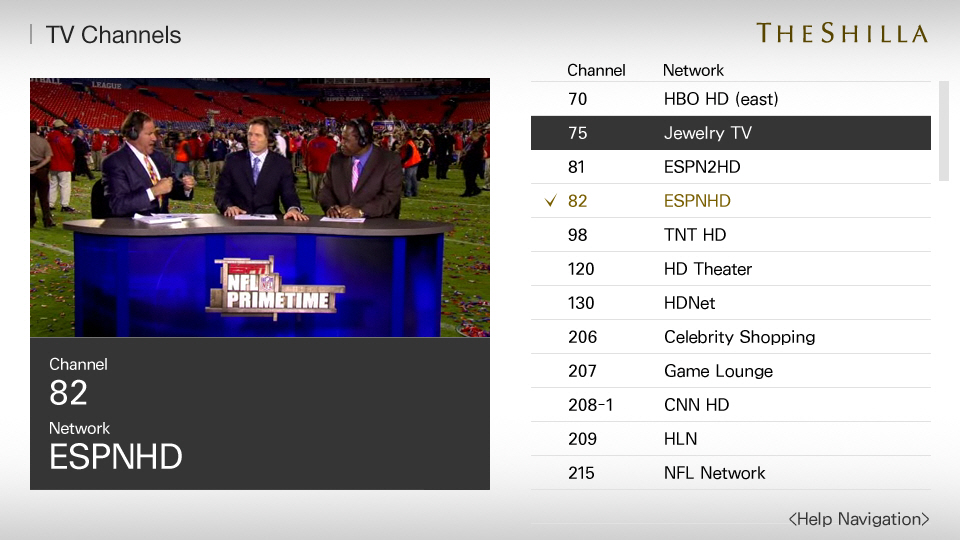Click the Channel column header
Screen dimensions: 960x540
tap(596, 70)
